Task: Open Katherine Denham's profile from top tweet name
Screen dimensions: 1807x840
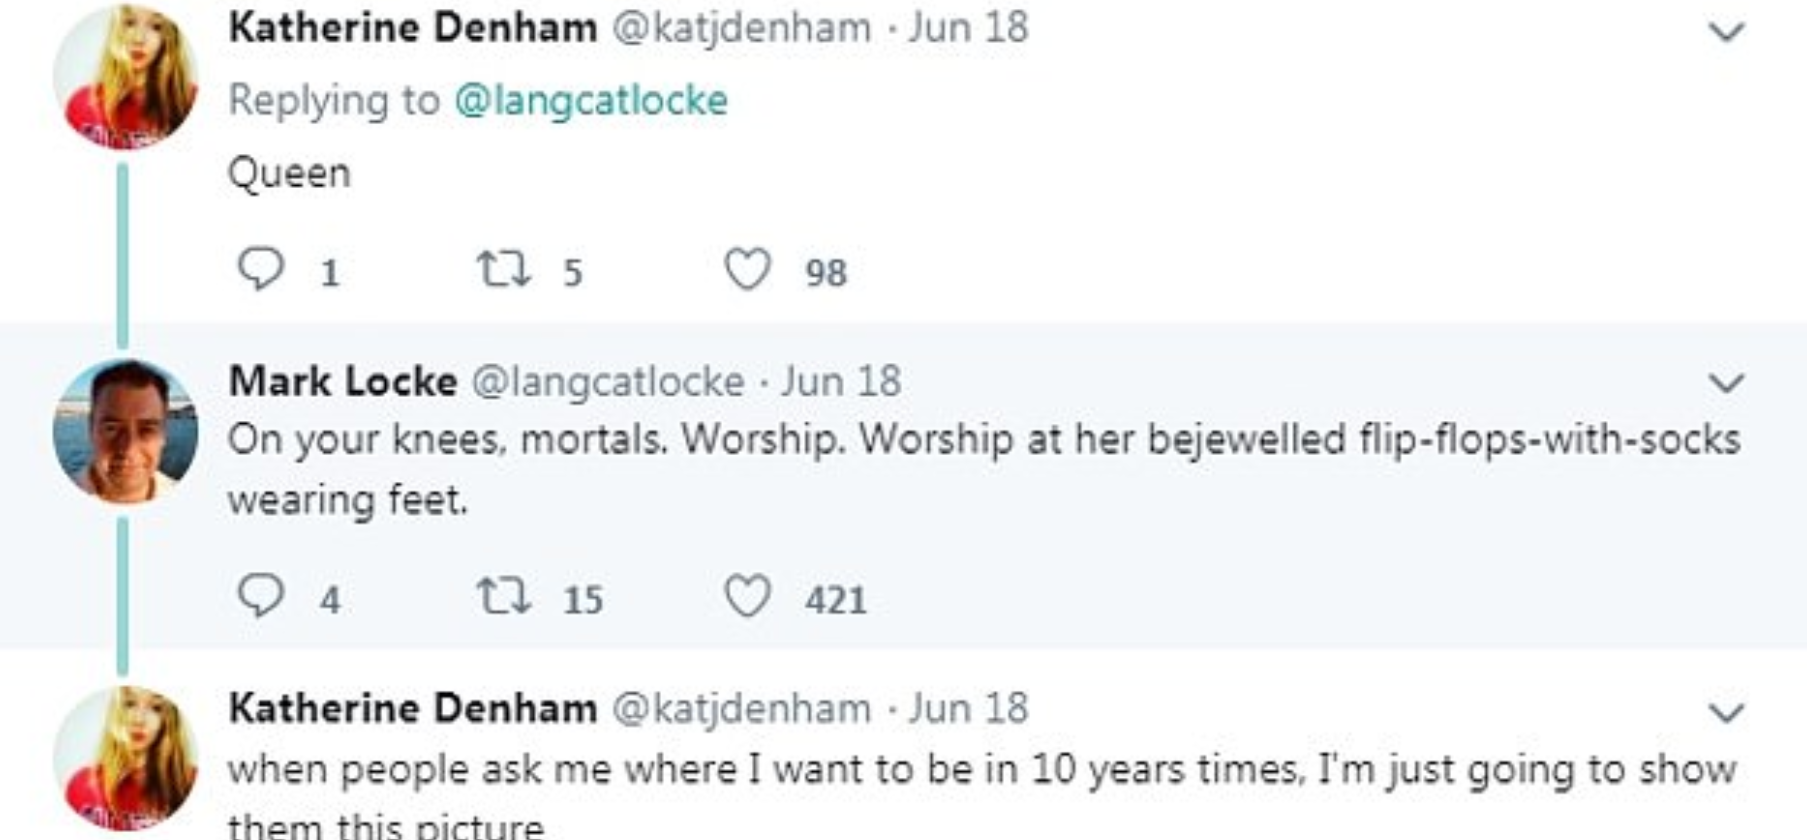Action: pos(412,28)
